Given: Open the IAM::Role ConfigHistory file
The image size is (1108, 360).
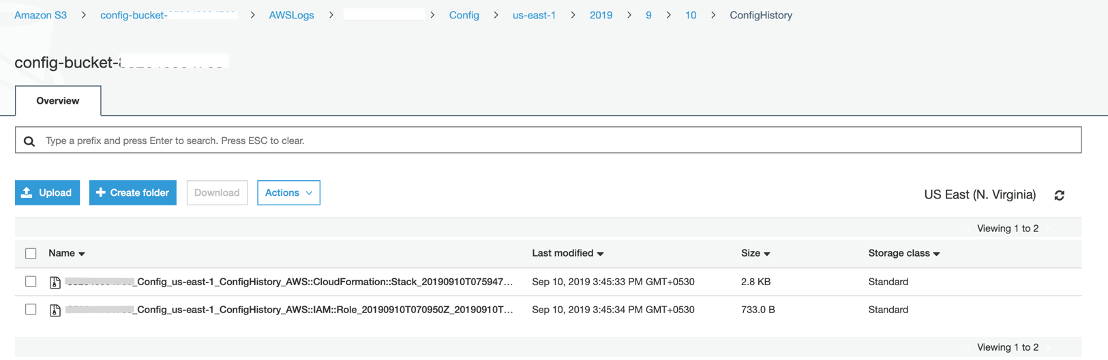Looking at the screenshot, I should click(288, 310).
